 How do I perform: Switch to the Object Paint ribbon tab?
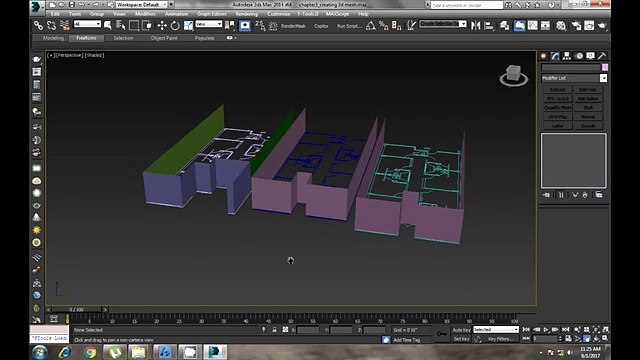click(x=164, y=38)
